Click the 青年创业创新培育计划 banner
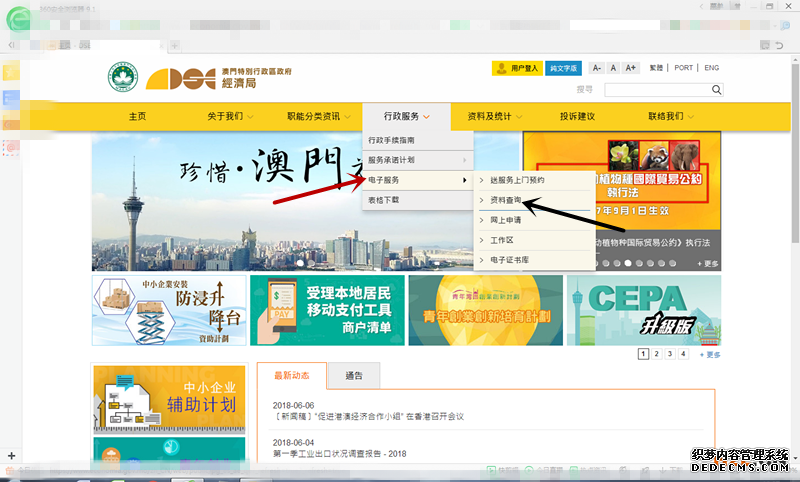800x482 pixels. (x=486, y=311)
